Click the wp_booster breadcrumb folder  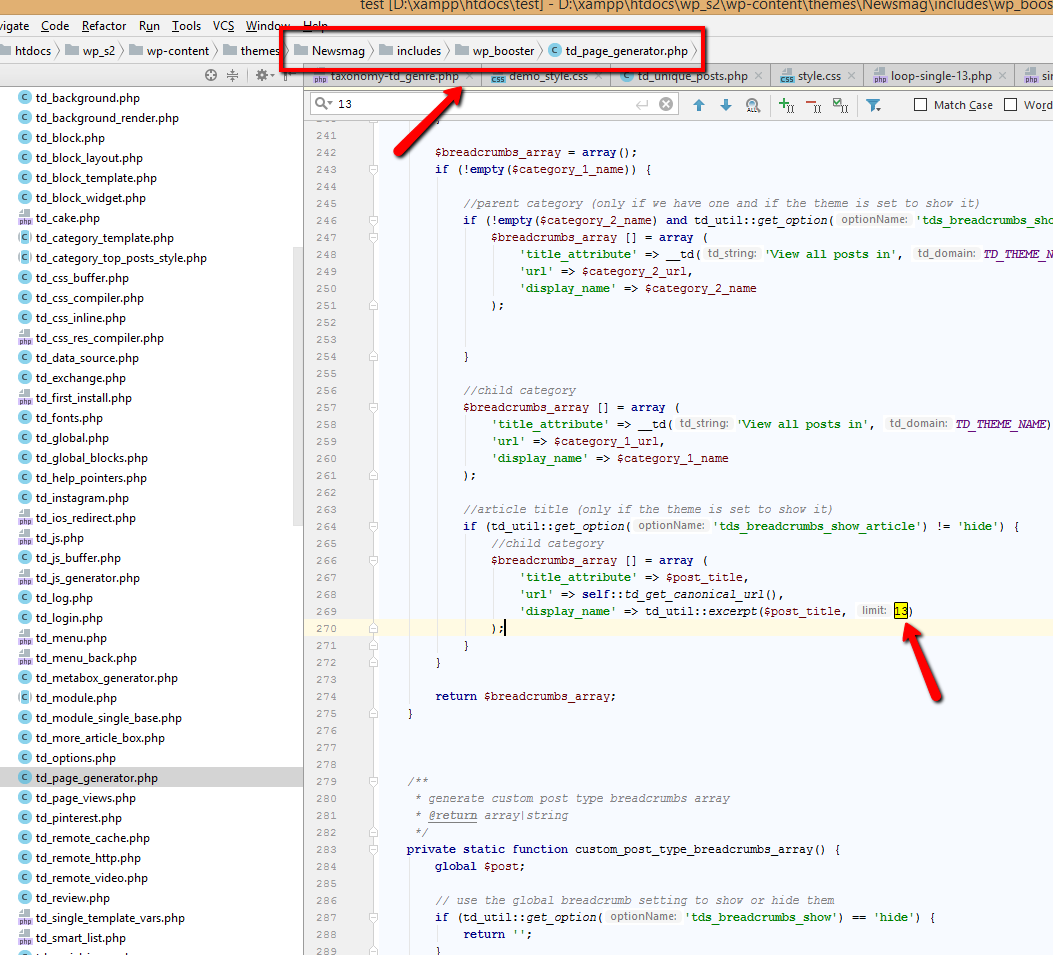pos(495,51)
